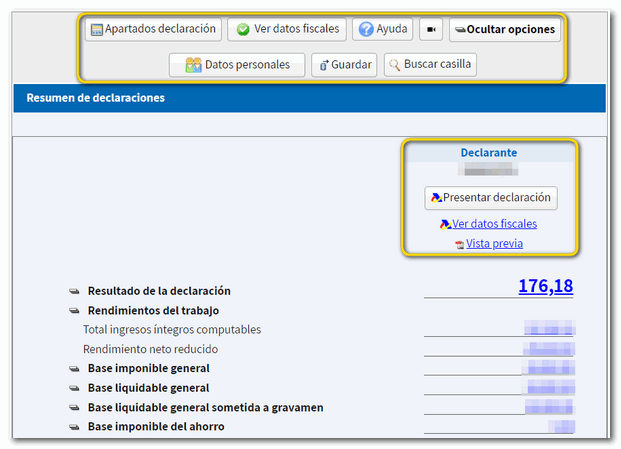This screenshot has height=449, width=621.
Task: Expand the Base liquidable general row icon
Action: 74,388
